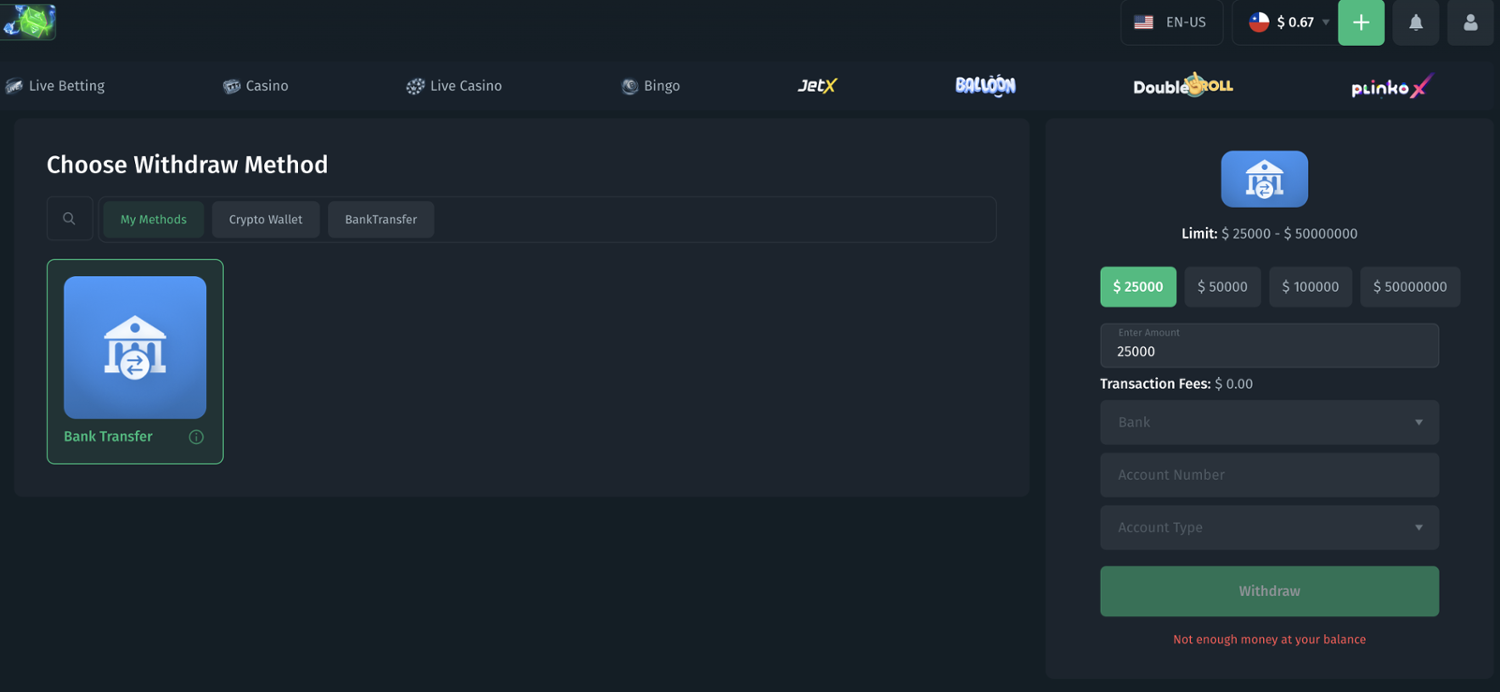Open the Balloon game logo
Image resolution: width=1500 pixels, height=692 pixels.
pos(985,86)
